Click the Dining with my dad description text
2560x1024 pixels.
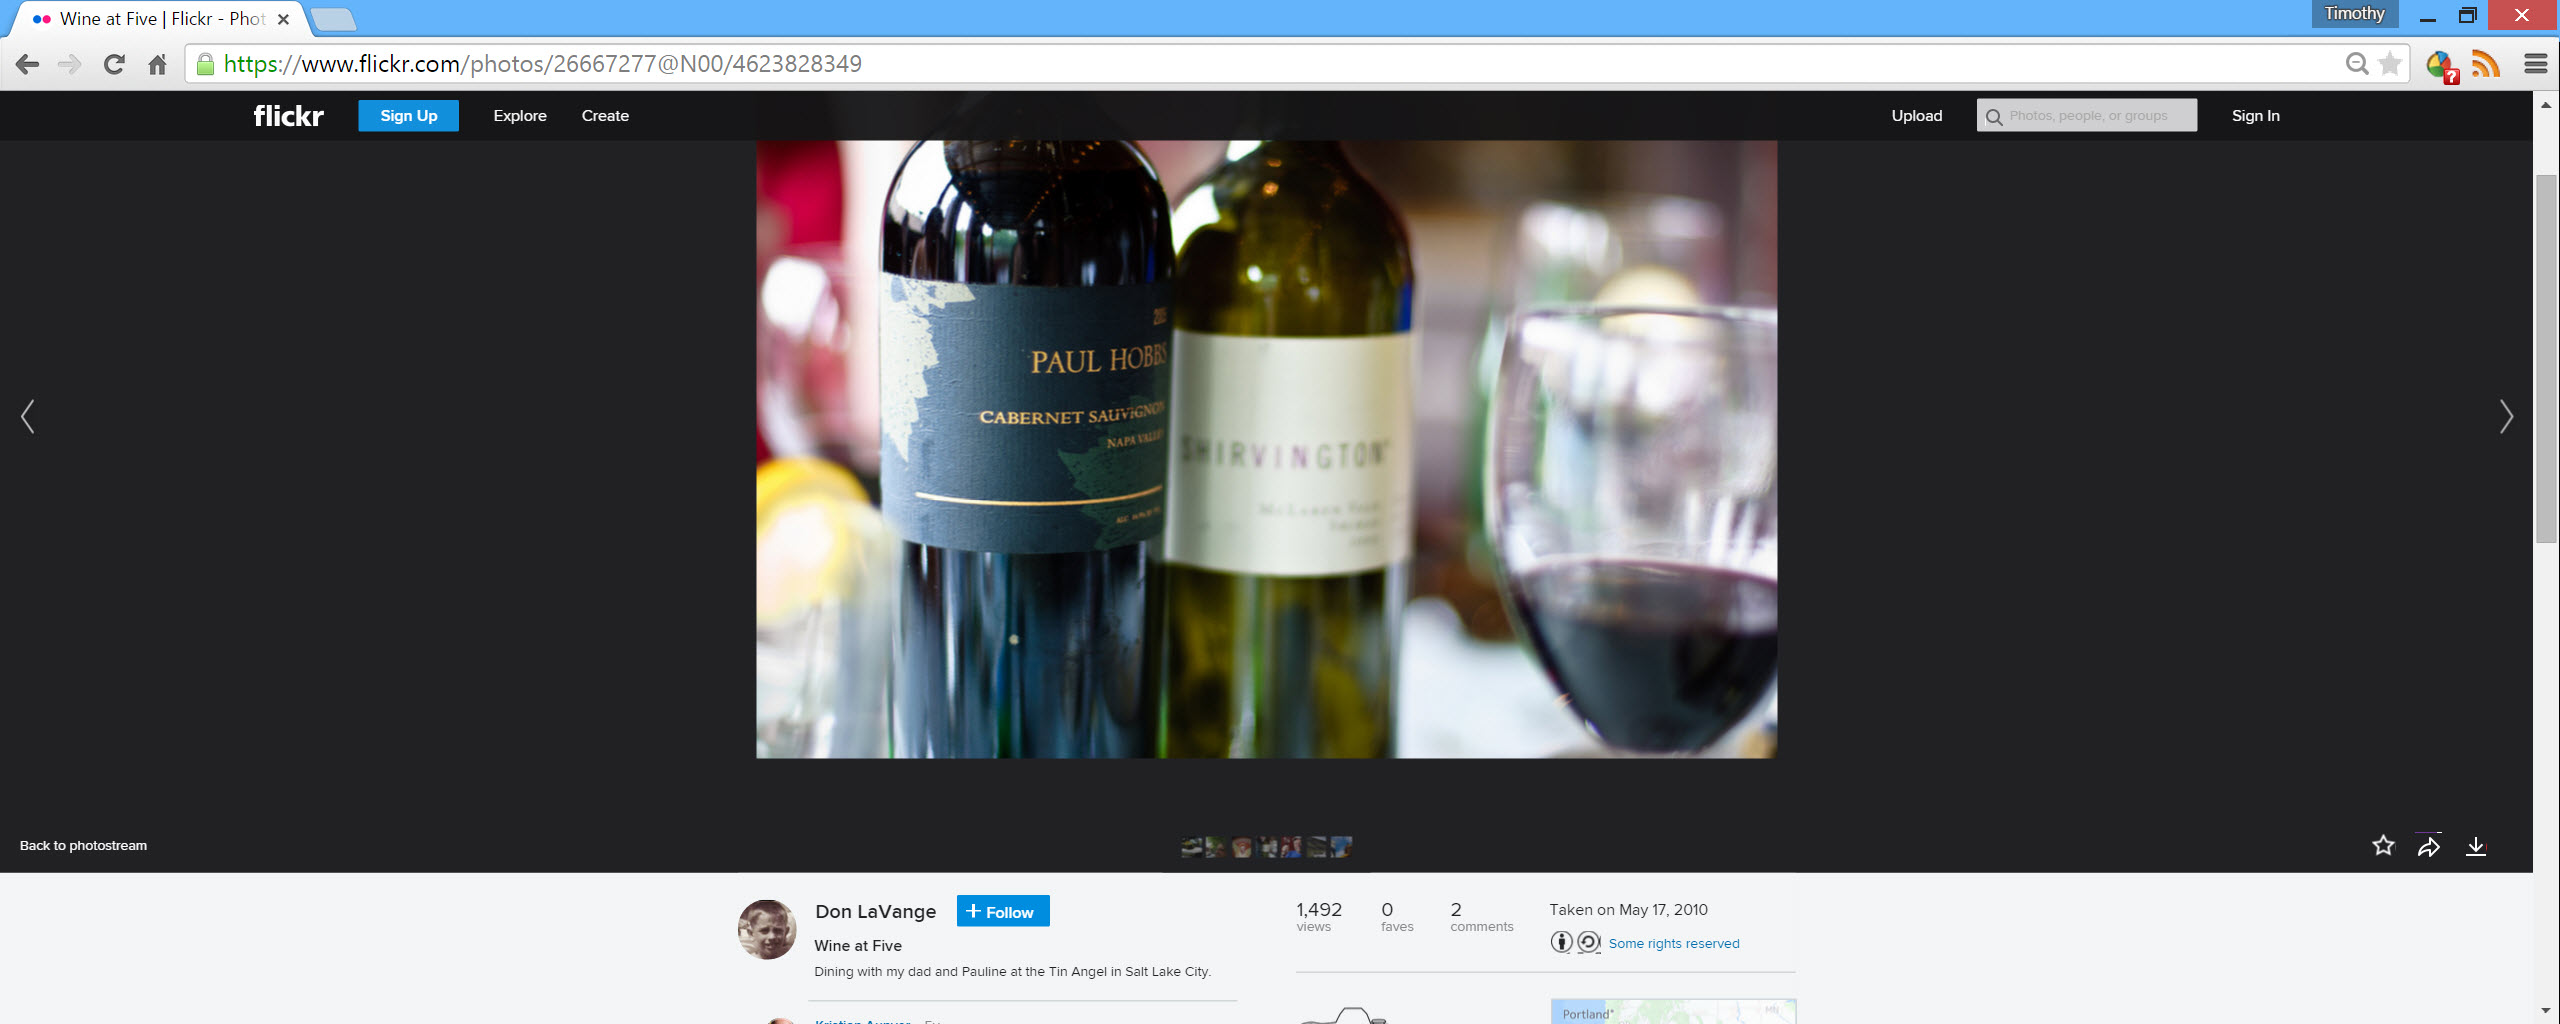pyautogui.click(x=1012, y=972)
